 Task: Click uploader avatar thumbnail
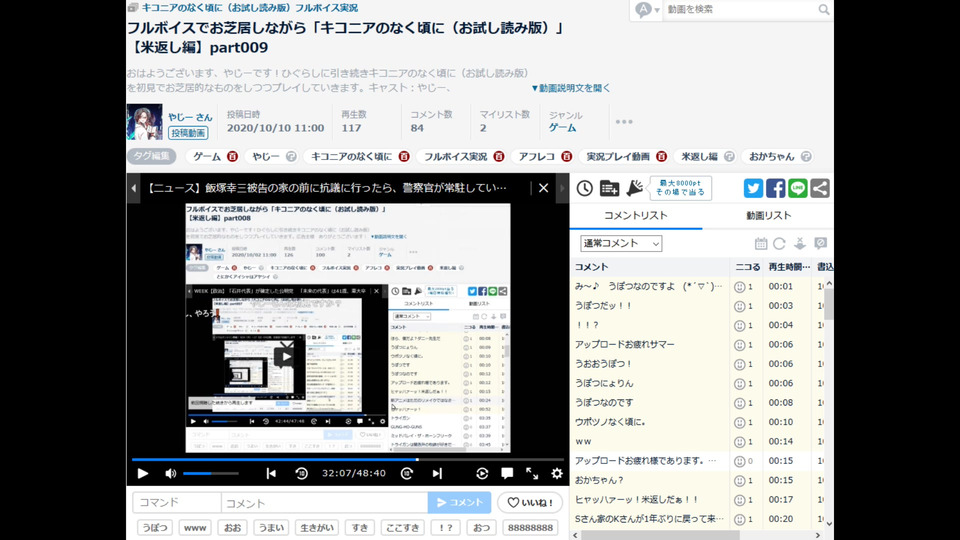point(144,122)
